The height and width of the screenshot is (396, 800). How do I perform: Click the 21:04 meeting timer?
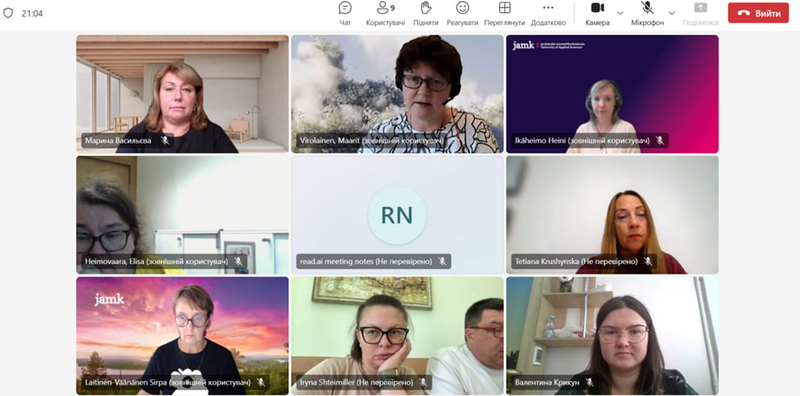tap(32, 14)
